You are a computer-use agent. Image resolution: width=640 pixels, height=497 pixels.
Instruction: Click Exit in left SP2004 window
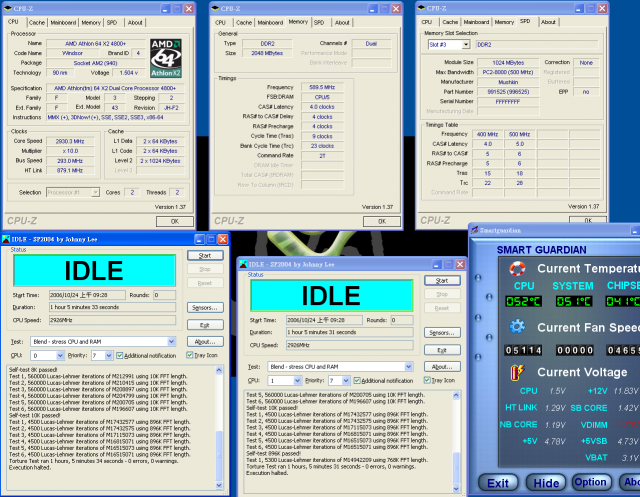point(205,325)
